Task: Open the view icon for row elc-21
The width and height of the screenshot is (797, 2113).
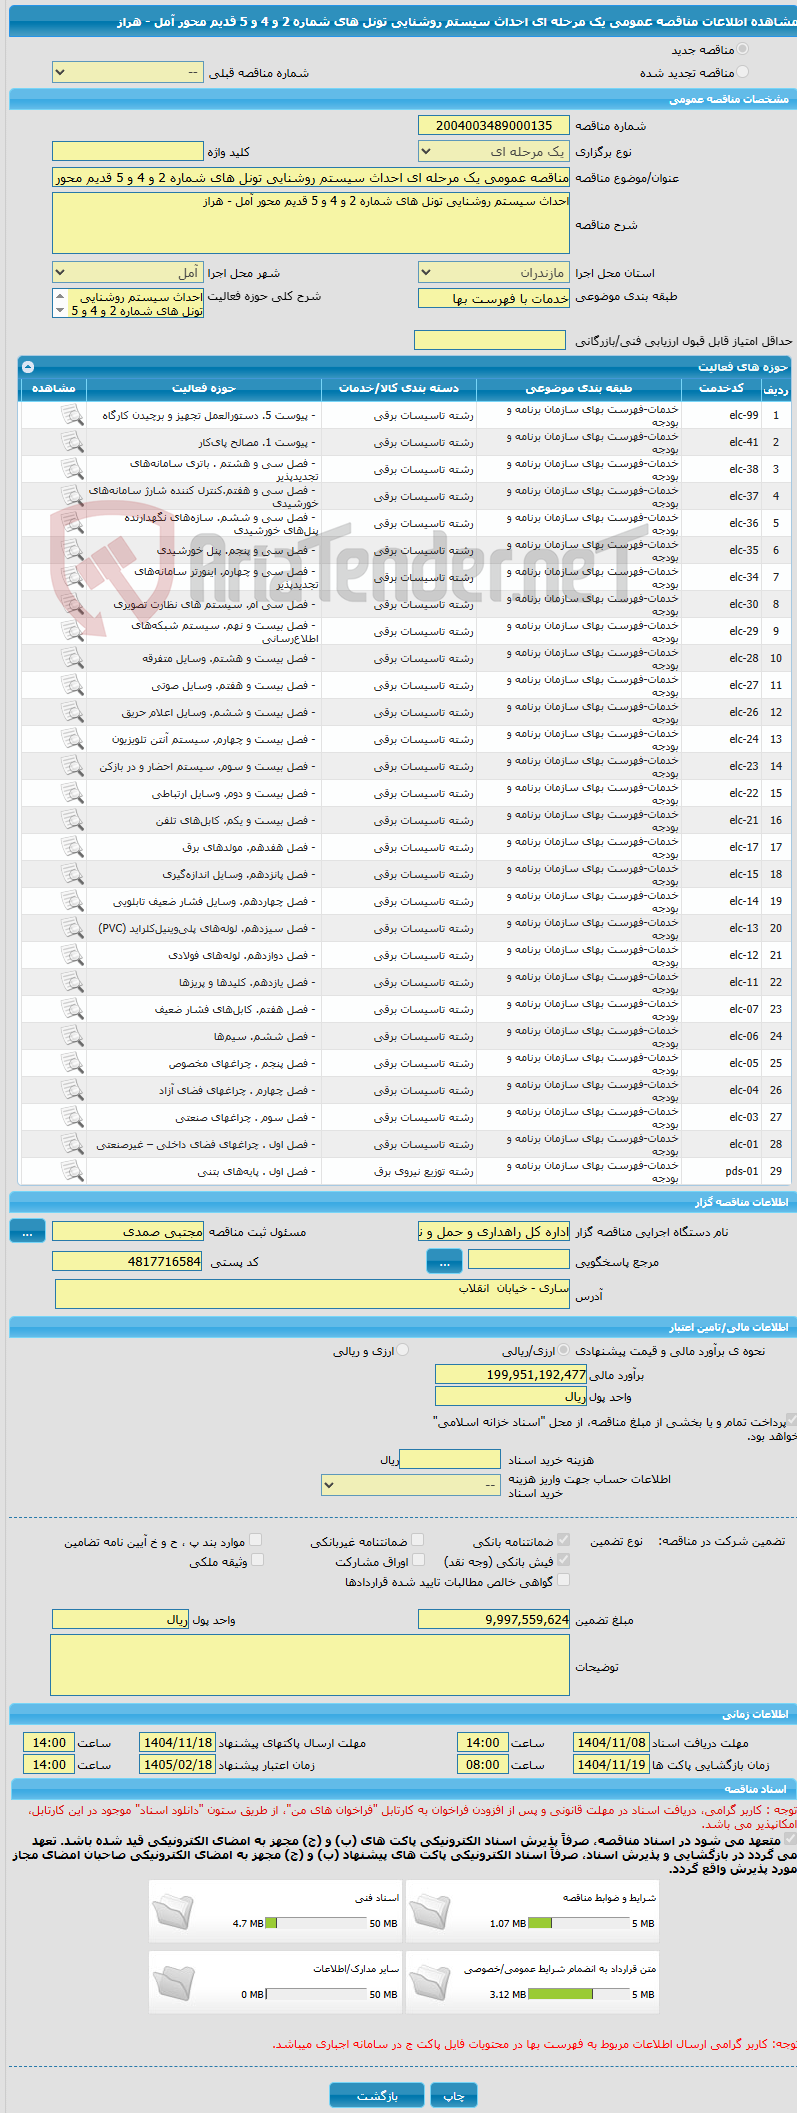Action: coord(72,820)
